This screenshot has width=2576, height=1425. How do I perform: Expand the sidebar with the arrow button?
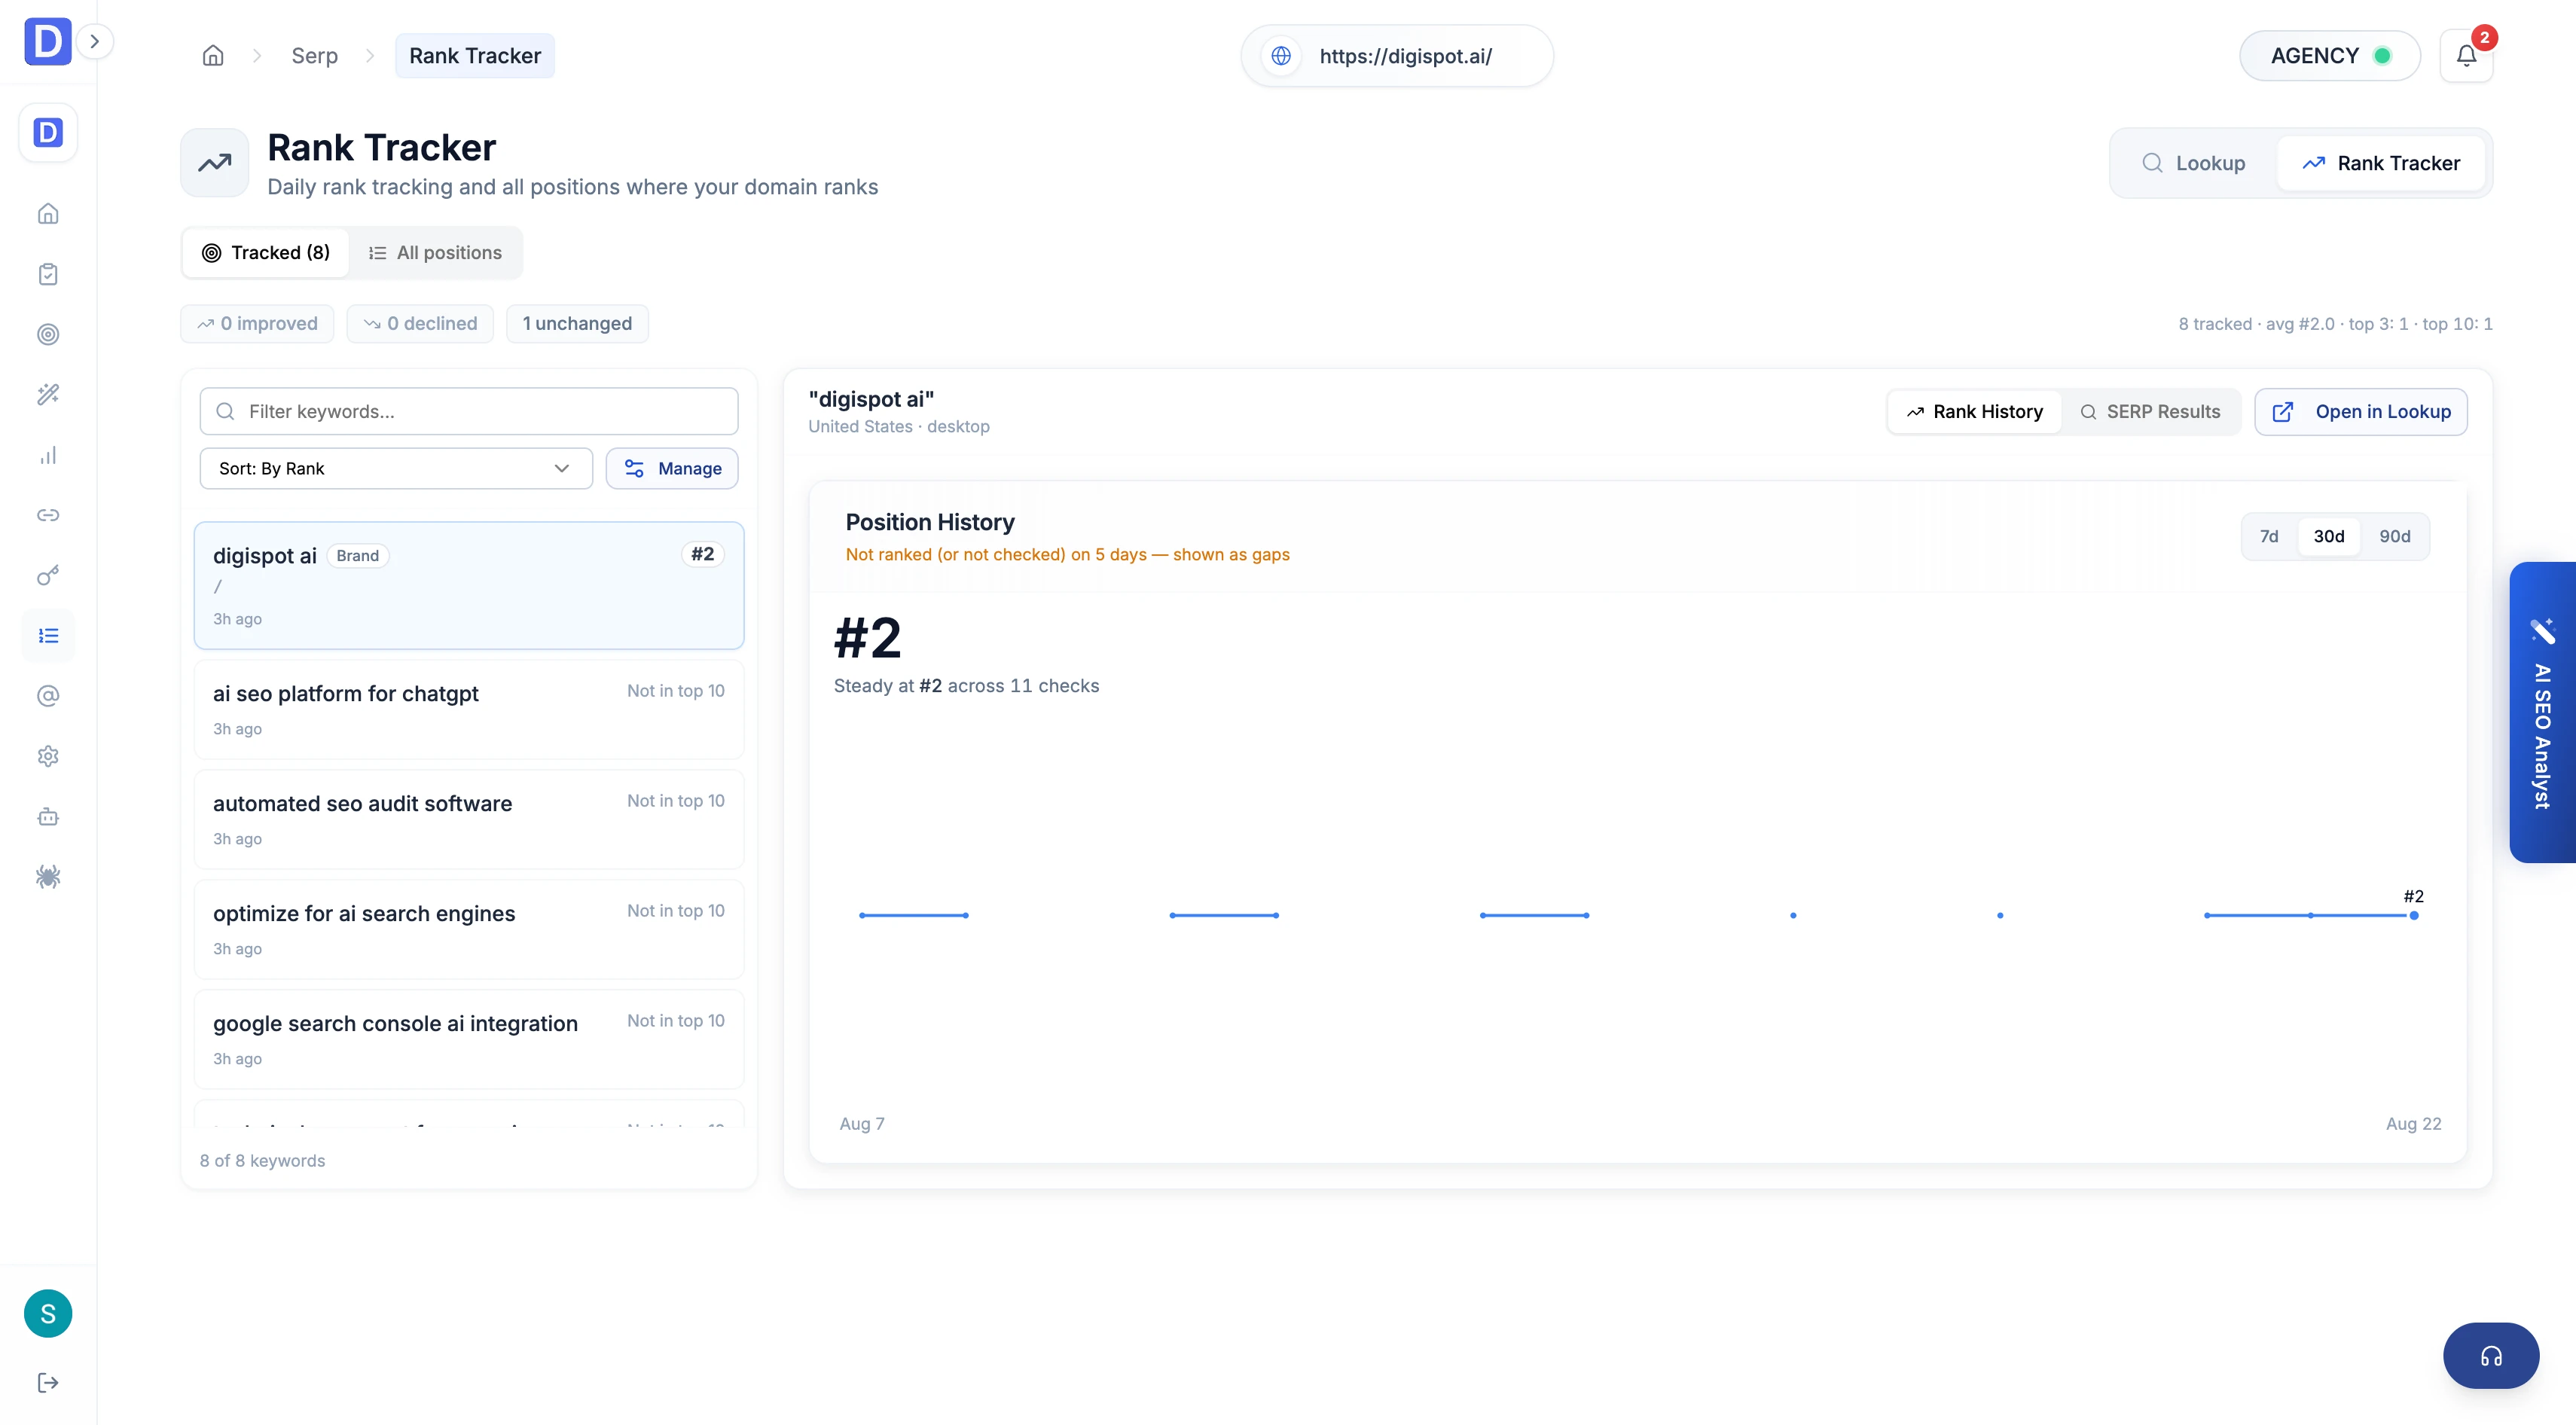(x=95, y=41)
